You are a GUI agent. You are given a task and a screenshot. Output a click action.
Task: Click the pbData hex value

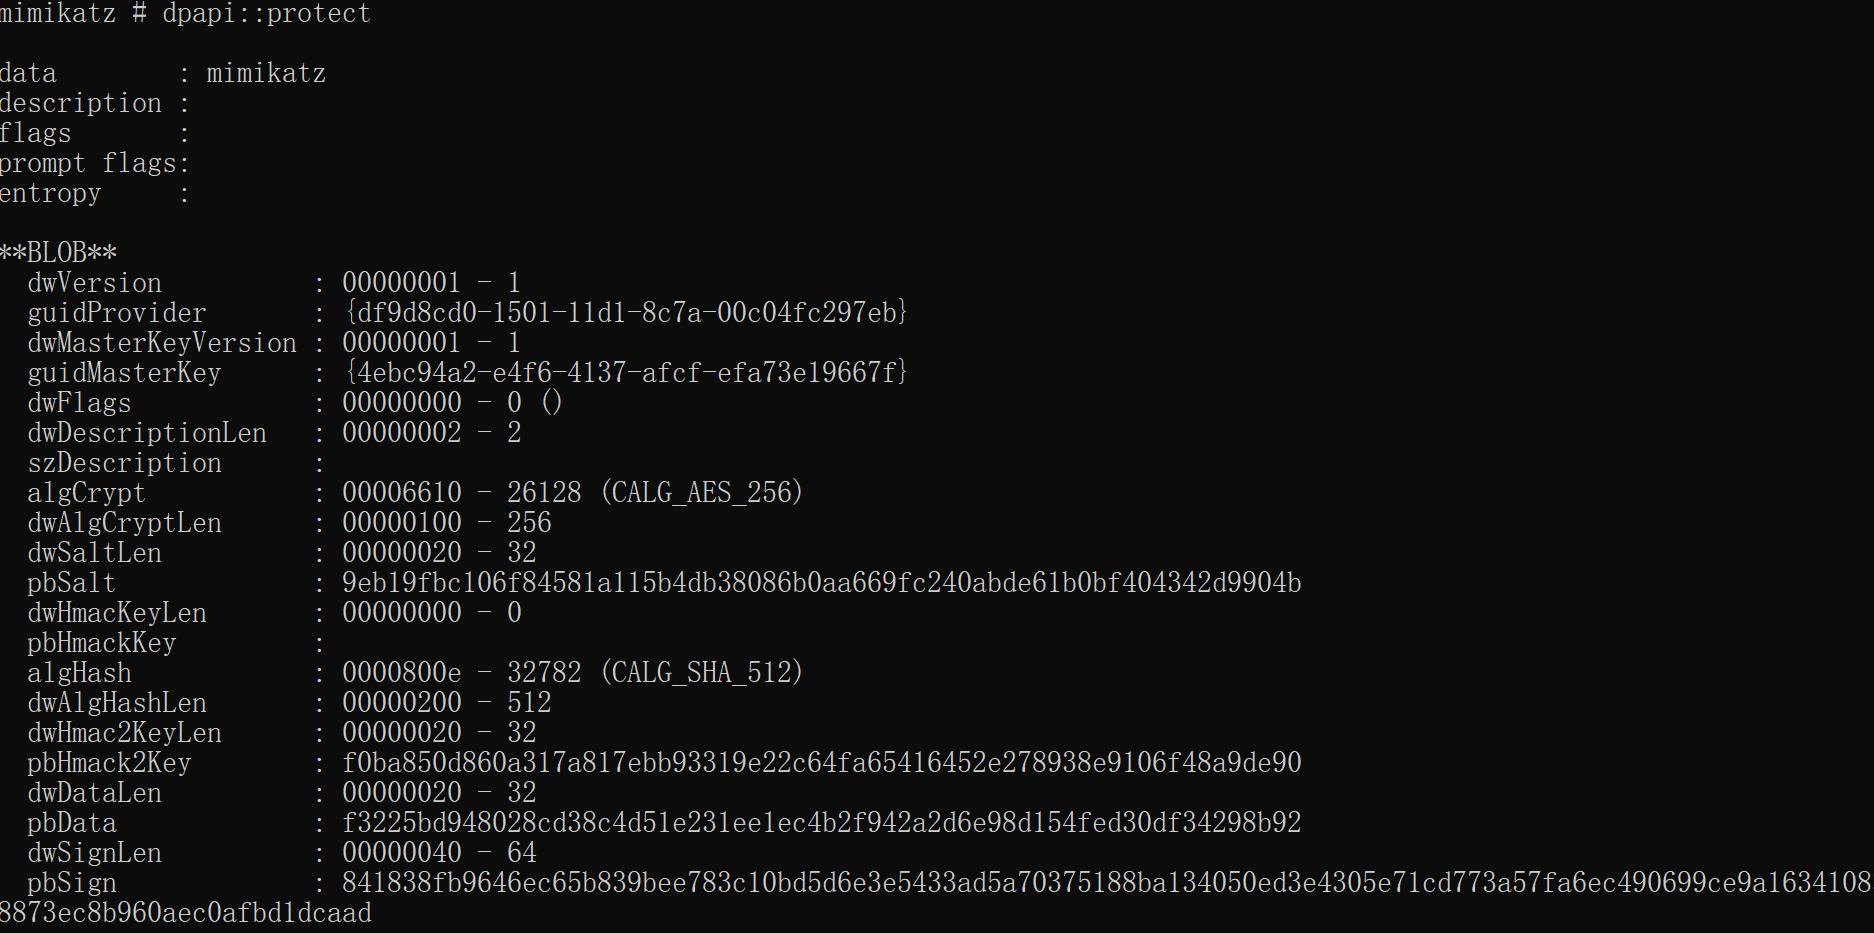click(822, 823)
